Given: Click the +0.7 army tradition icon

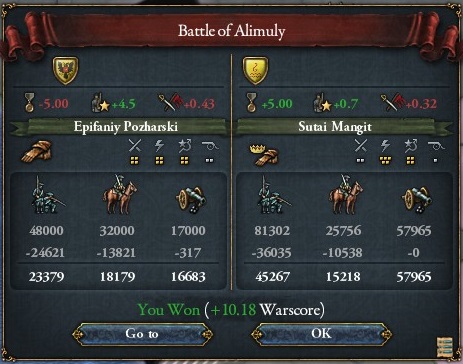Looking at the screenshot, I should 322,103.
